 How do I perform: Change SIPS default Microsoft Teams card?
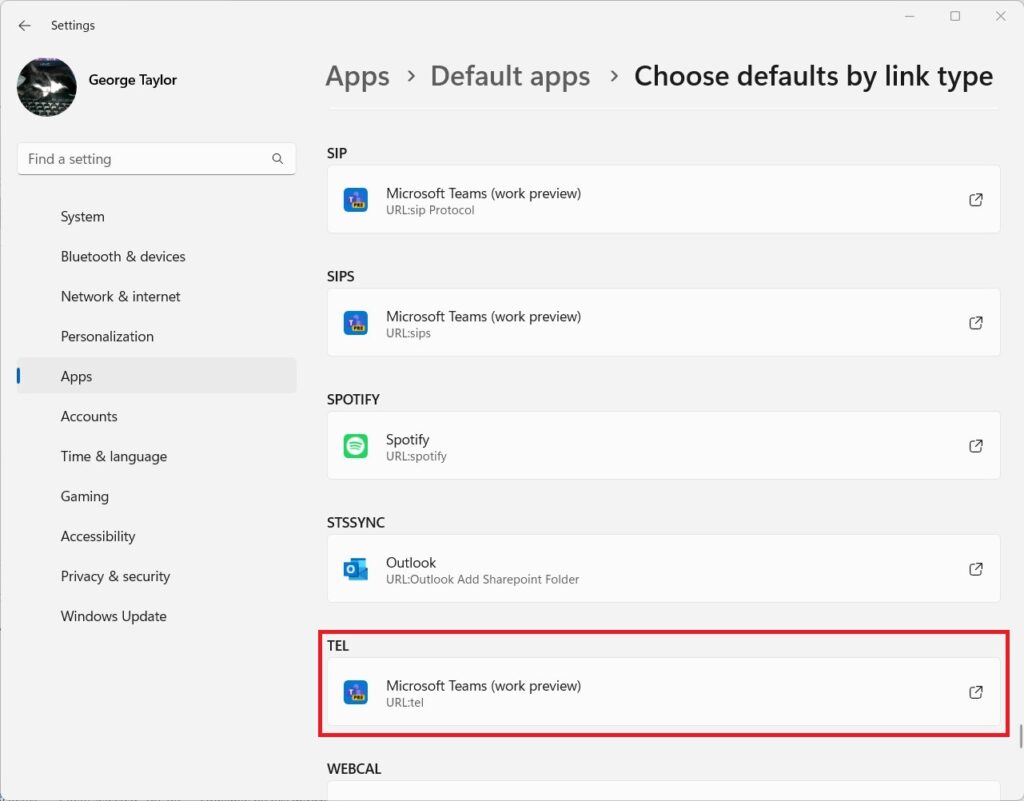pyautogui.click(x=664, y=322)
